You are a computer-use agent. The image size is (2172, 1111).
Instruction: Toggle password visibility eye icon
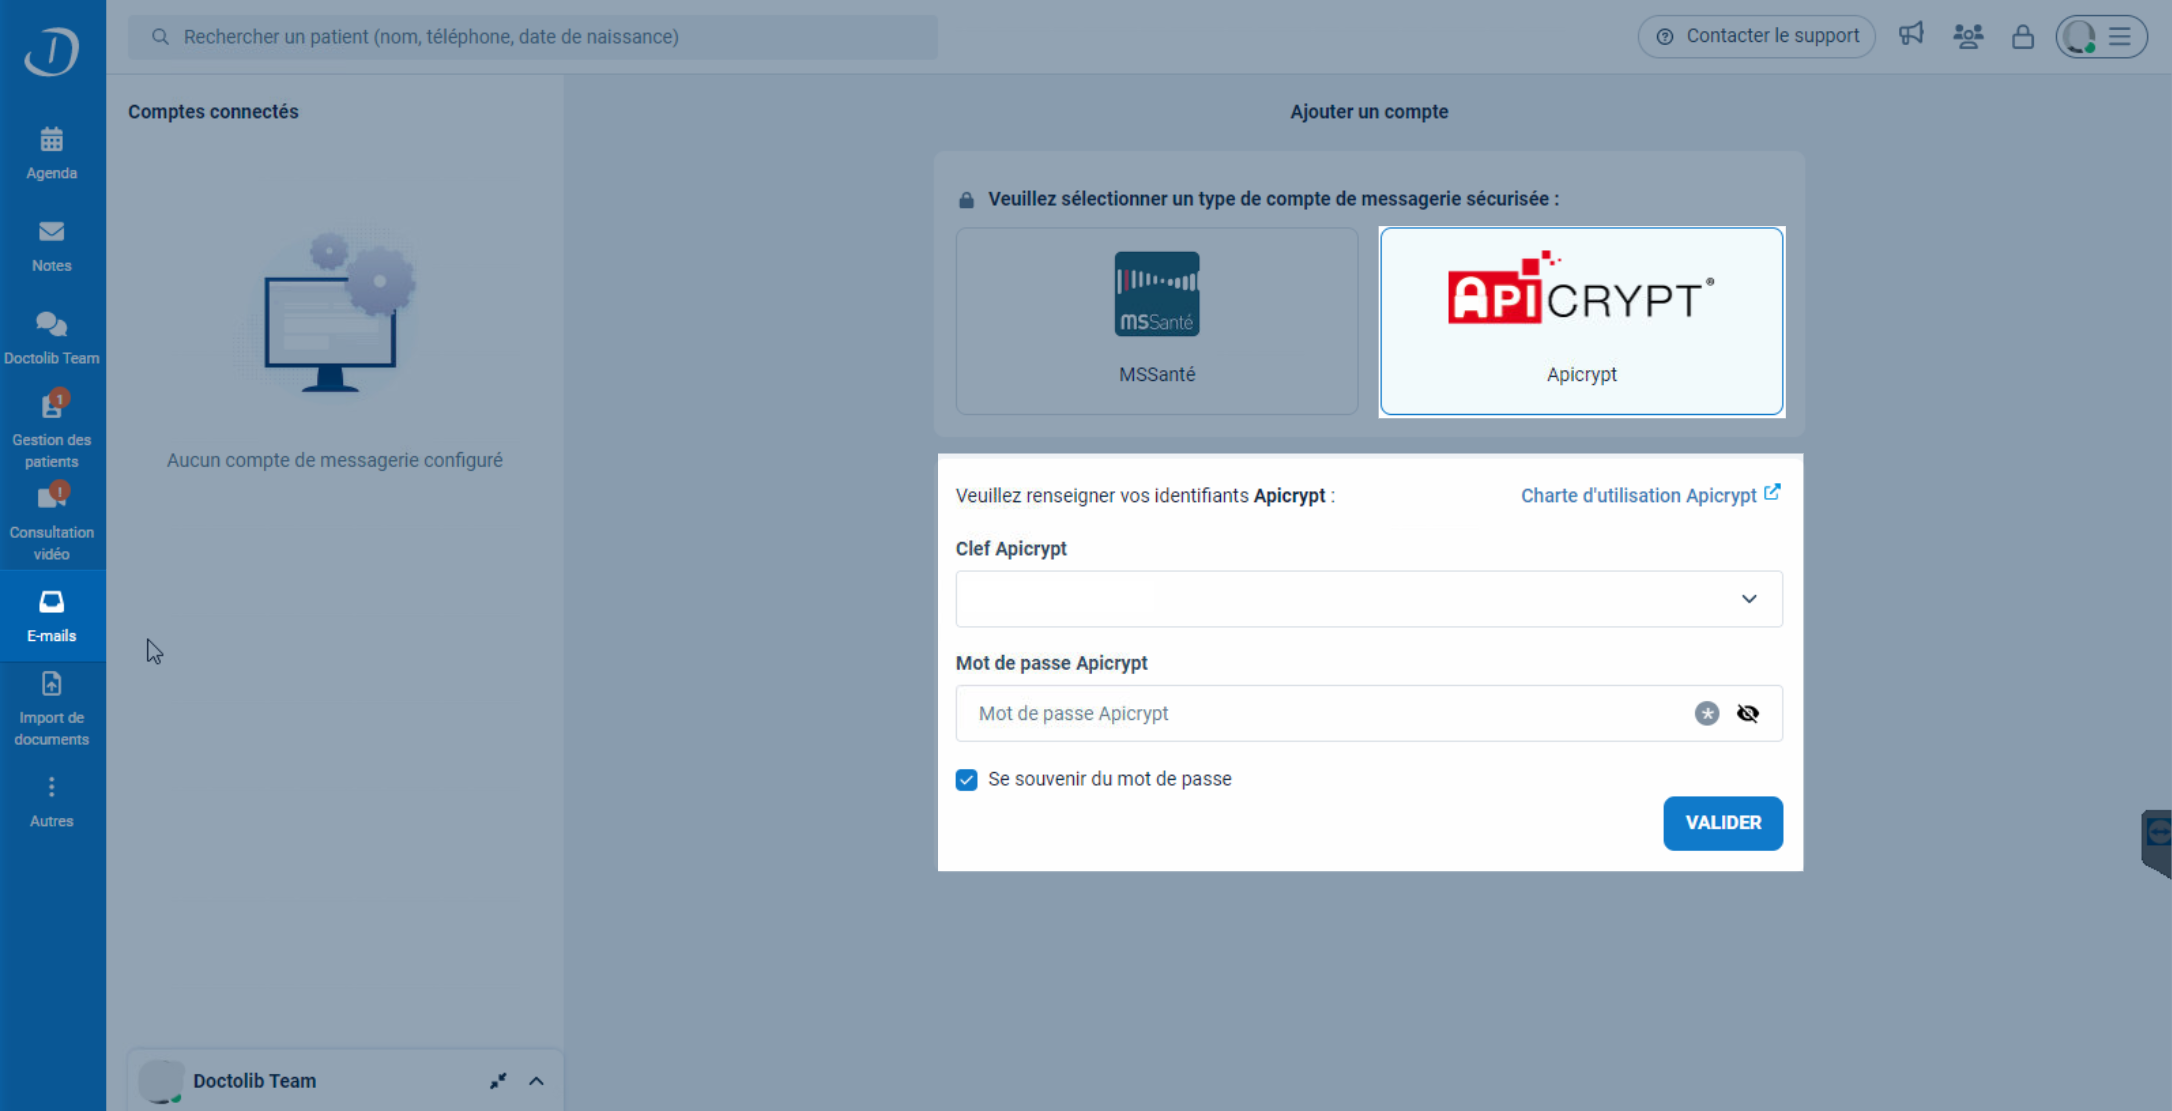(1747, 713)
